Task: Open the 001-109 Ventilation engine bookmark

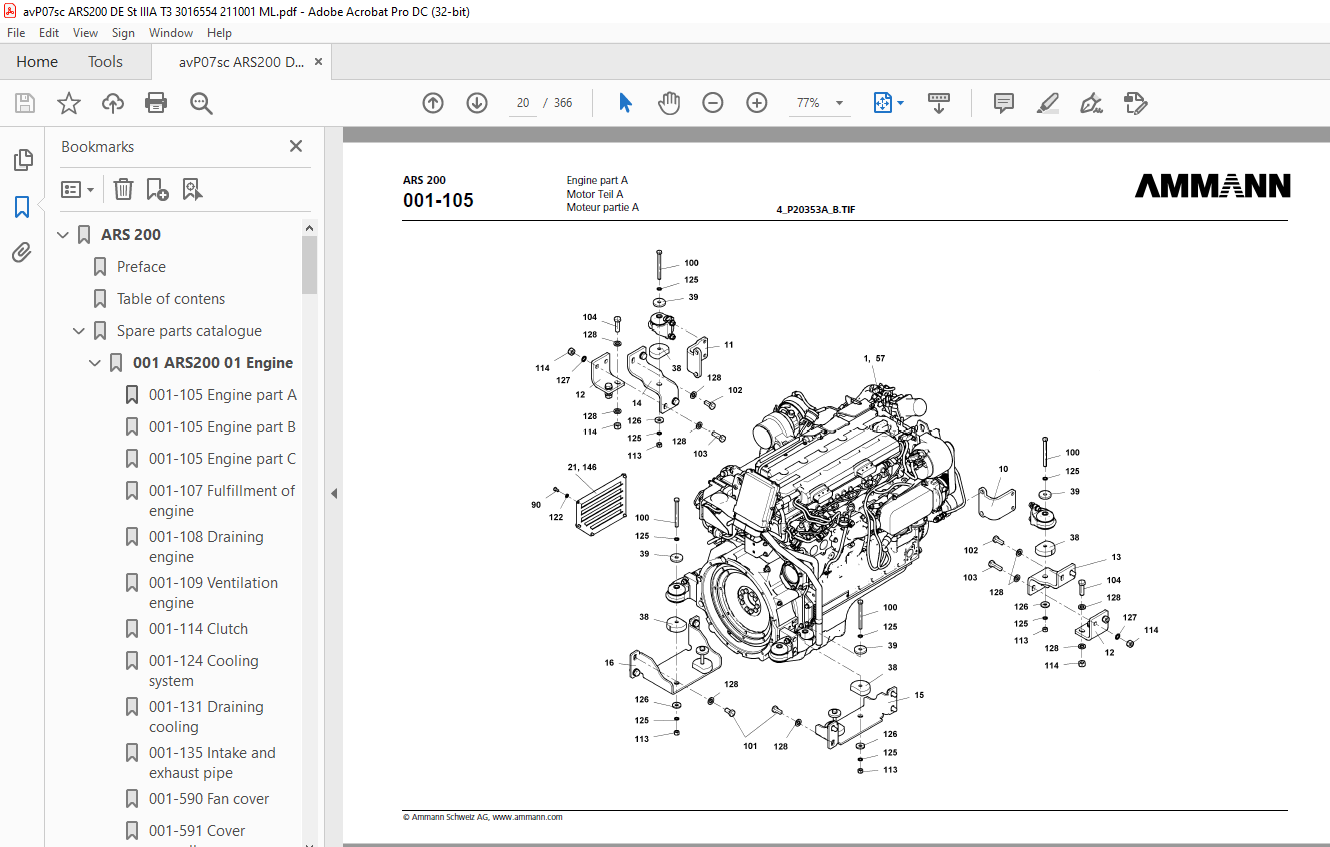Action: 213,593
